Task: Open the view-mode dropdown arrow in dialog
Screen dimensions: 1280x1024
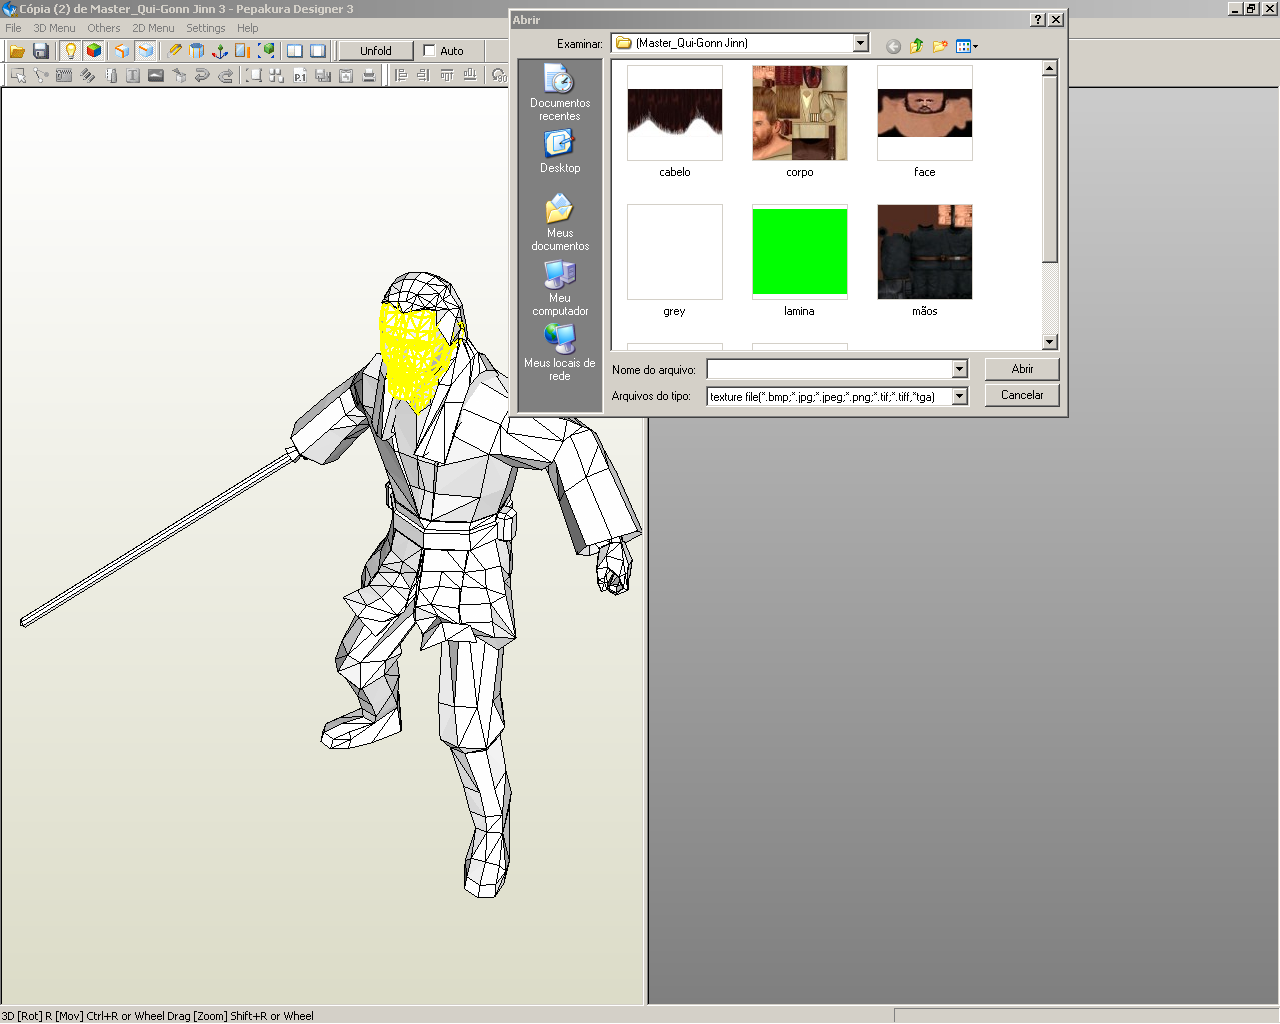Action: 975,45
